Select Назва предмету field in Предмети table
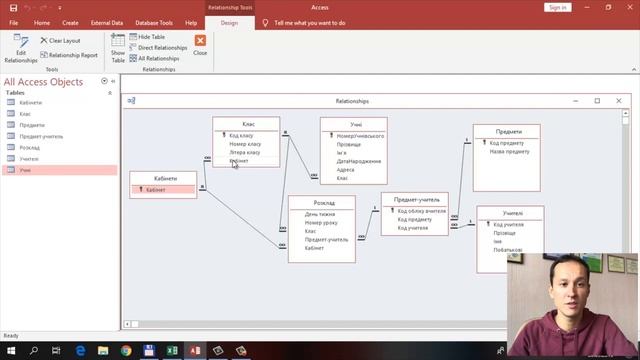 pos(509,151)
